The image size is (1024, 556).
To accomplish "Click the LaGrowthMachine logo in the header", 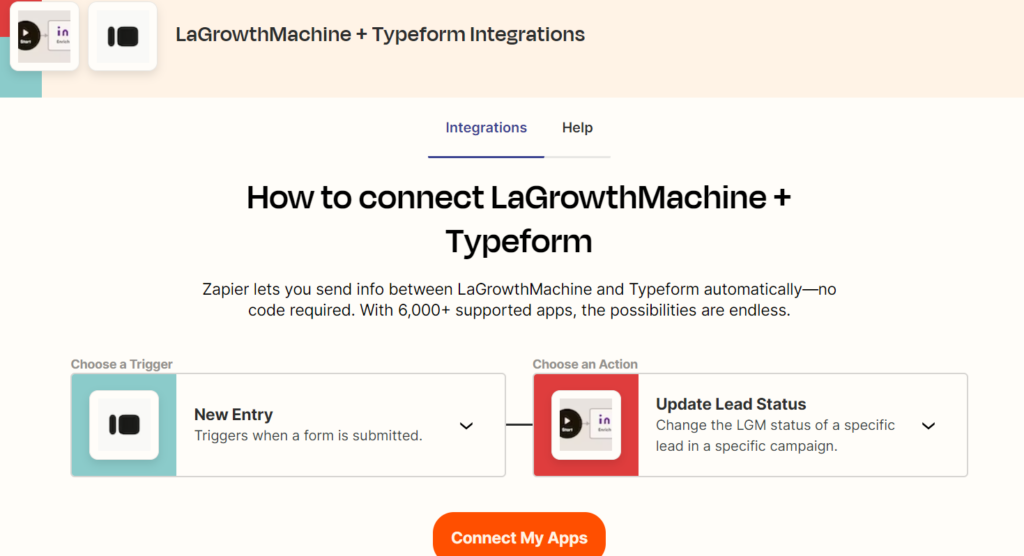I will coord(44,36).
